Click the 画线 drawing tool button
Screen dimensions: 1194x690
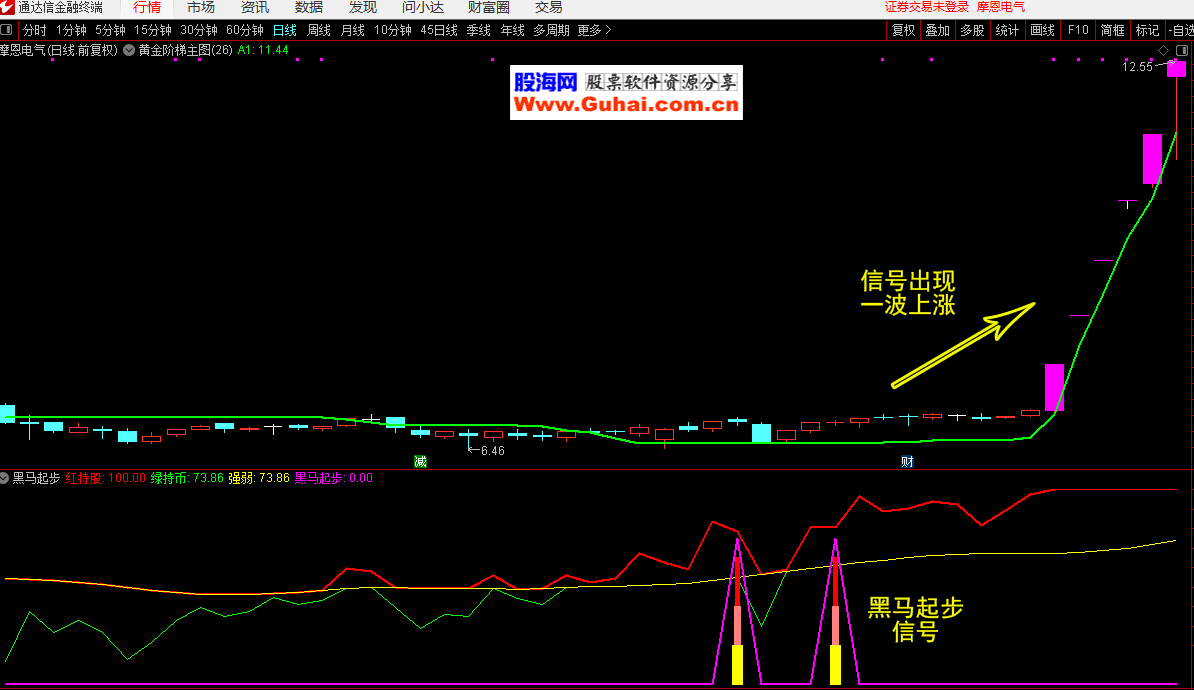(1042, 30)
